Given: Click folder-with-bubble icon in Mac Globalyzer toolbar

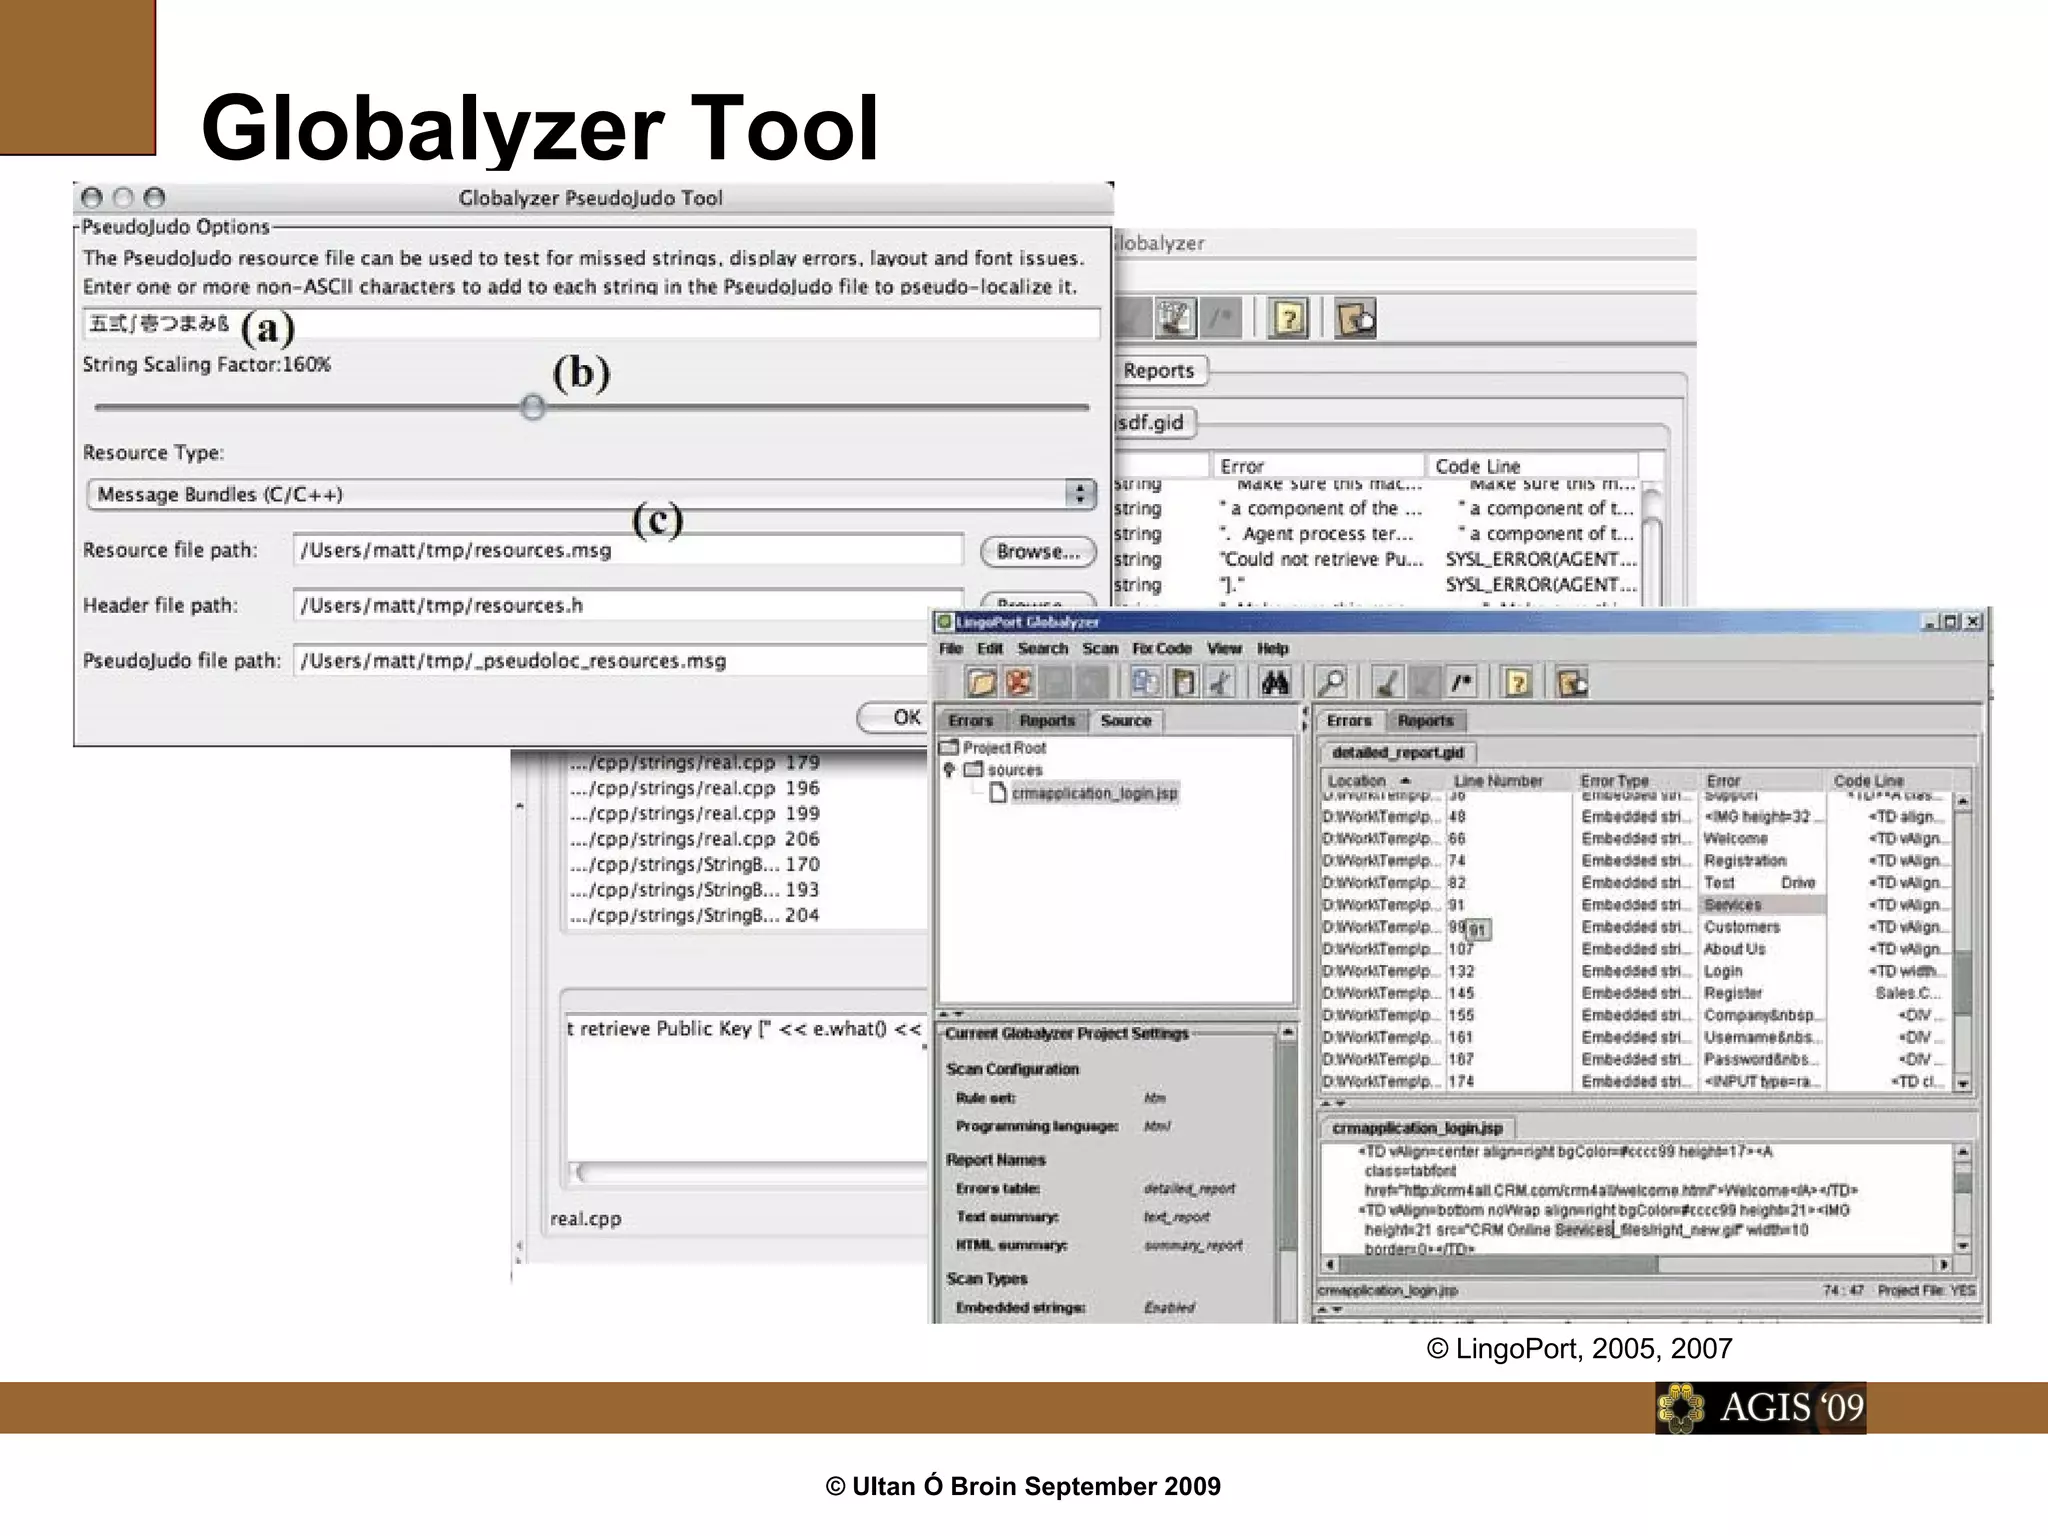Looking at the screenshot, I should tap(1356, 319).
